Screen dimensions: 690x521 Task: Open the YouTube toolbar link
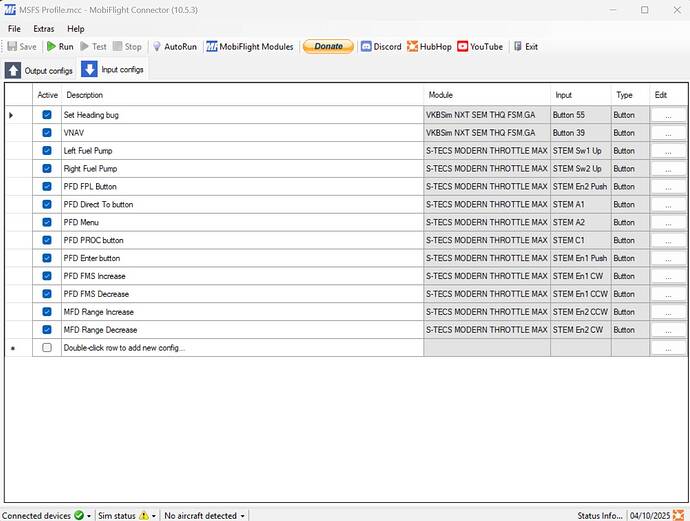pos(463,47)
